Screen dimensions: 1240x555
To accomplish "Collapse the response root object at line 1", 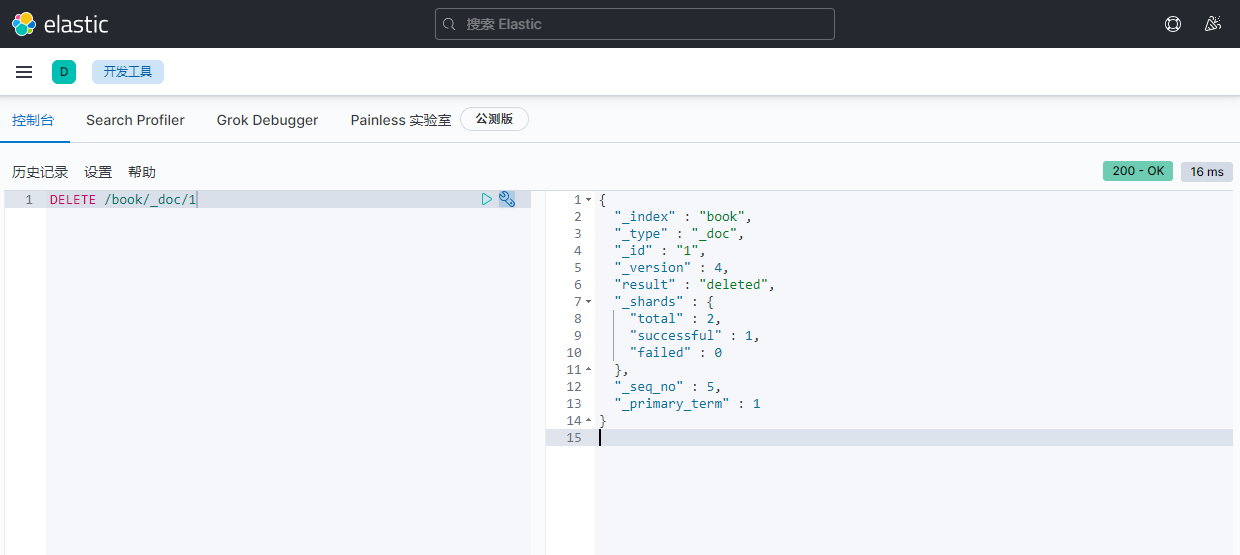I will coord(588,200).
